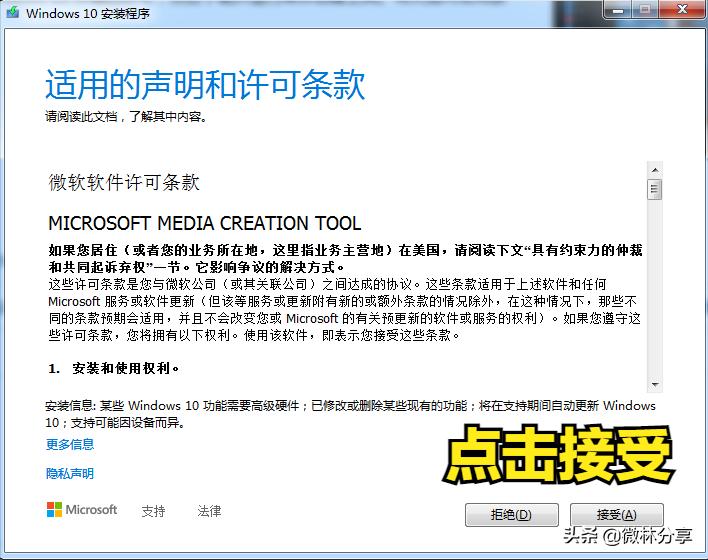708x560 pixels.
Task: Click the 安装信息 notice paragraph
Action: (350, 414)
